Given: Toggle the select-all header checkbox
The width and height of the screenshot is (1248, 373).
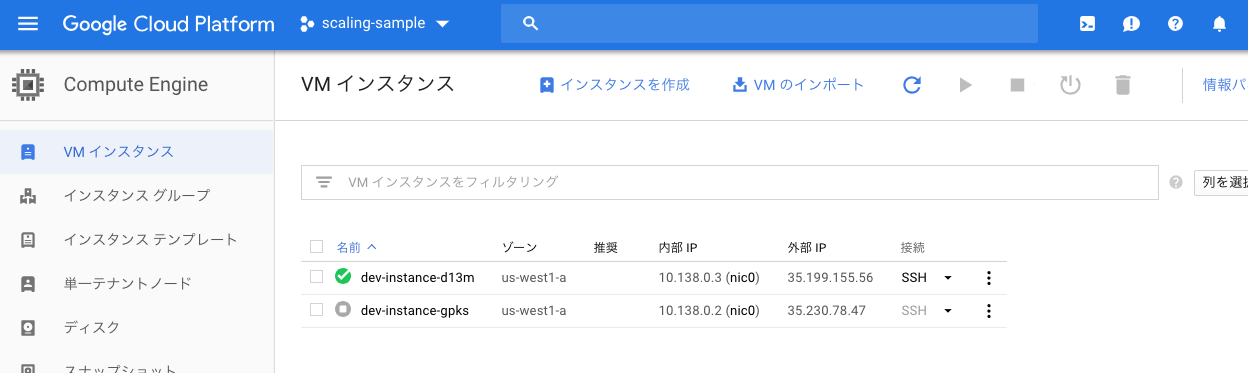Looking at the screenshot, I should click(x=317, y=246).
